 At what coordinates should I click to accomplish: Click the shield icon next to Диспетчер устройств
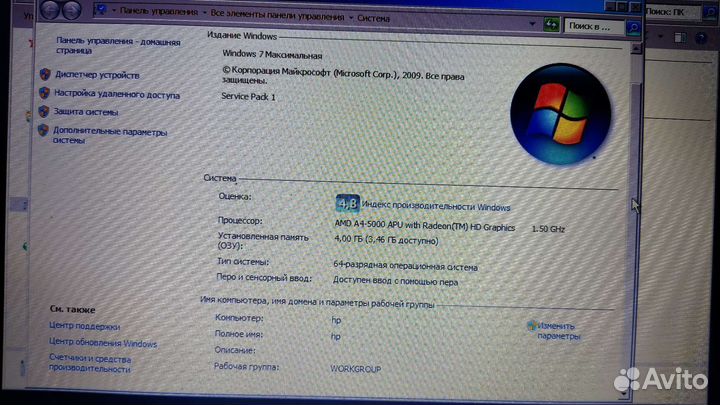[45, 74]
